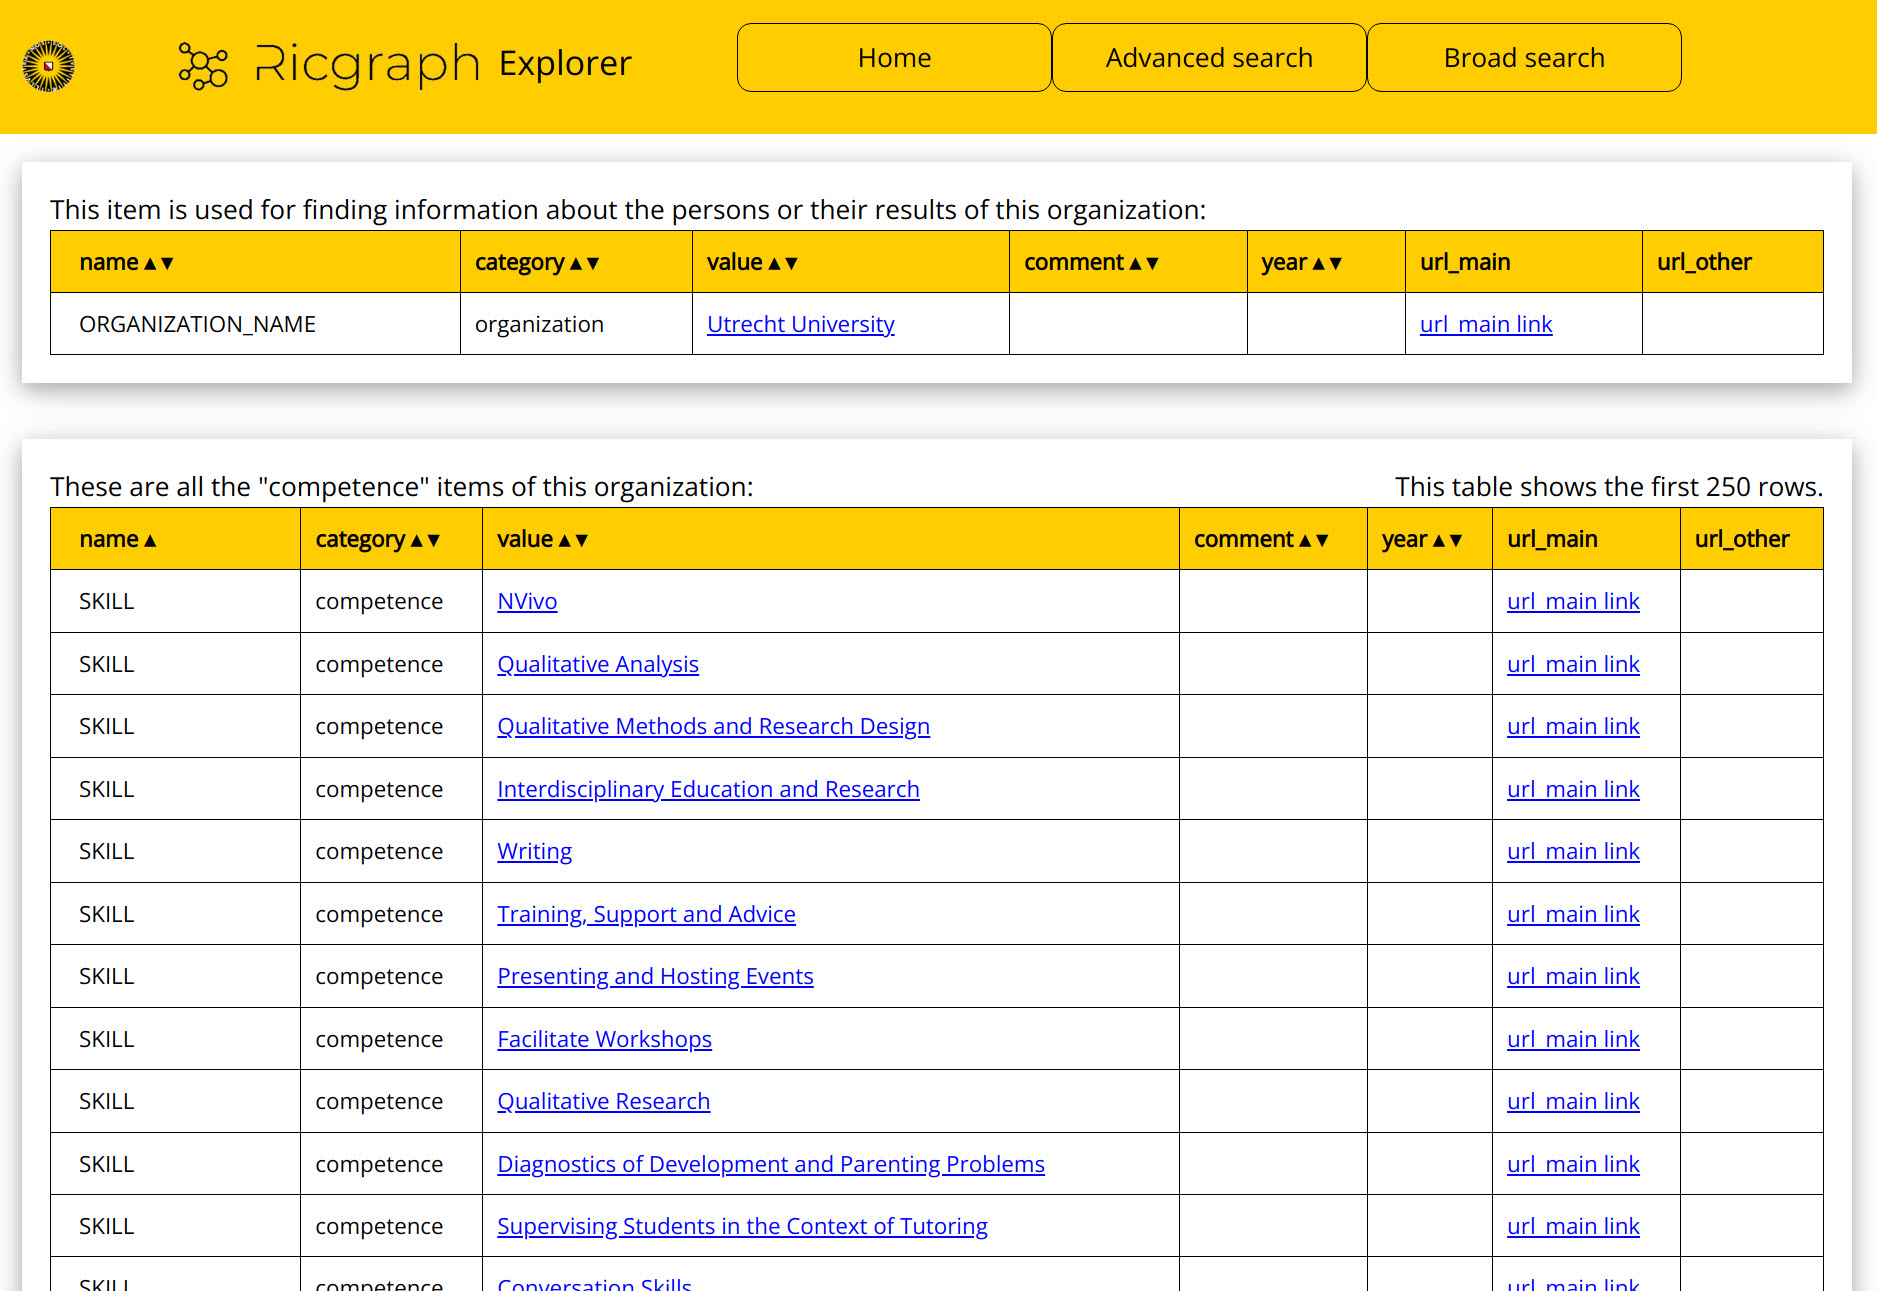This screenshot has width=1877, height=1291.
Task: Sort top table by comment column
Action: tap(1091, 262)
